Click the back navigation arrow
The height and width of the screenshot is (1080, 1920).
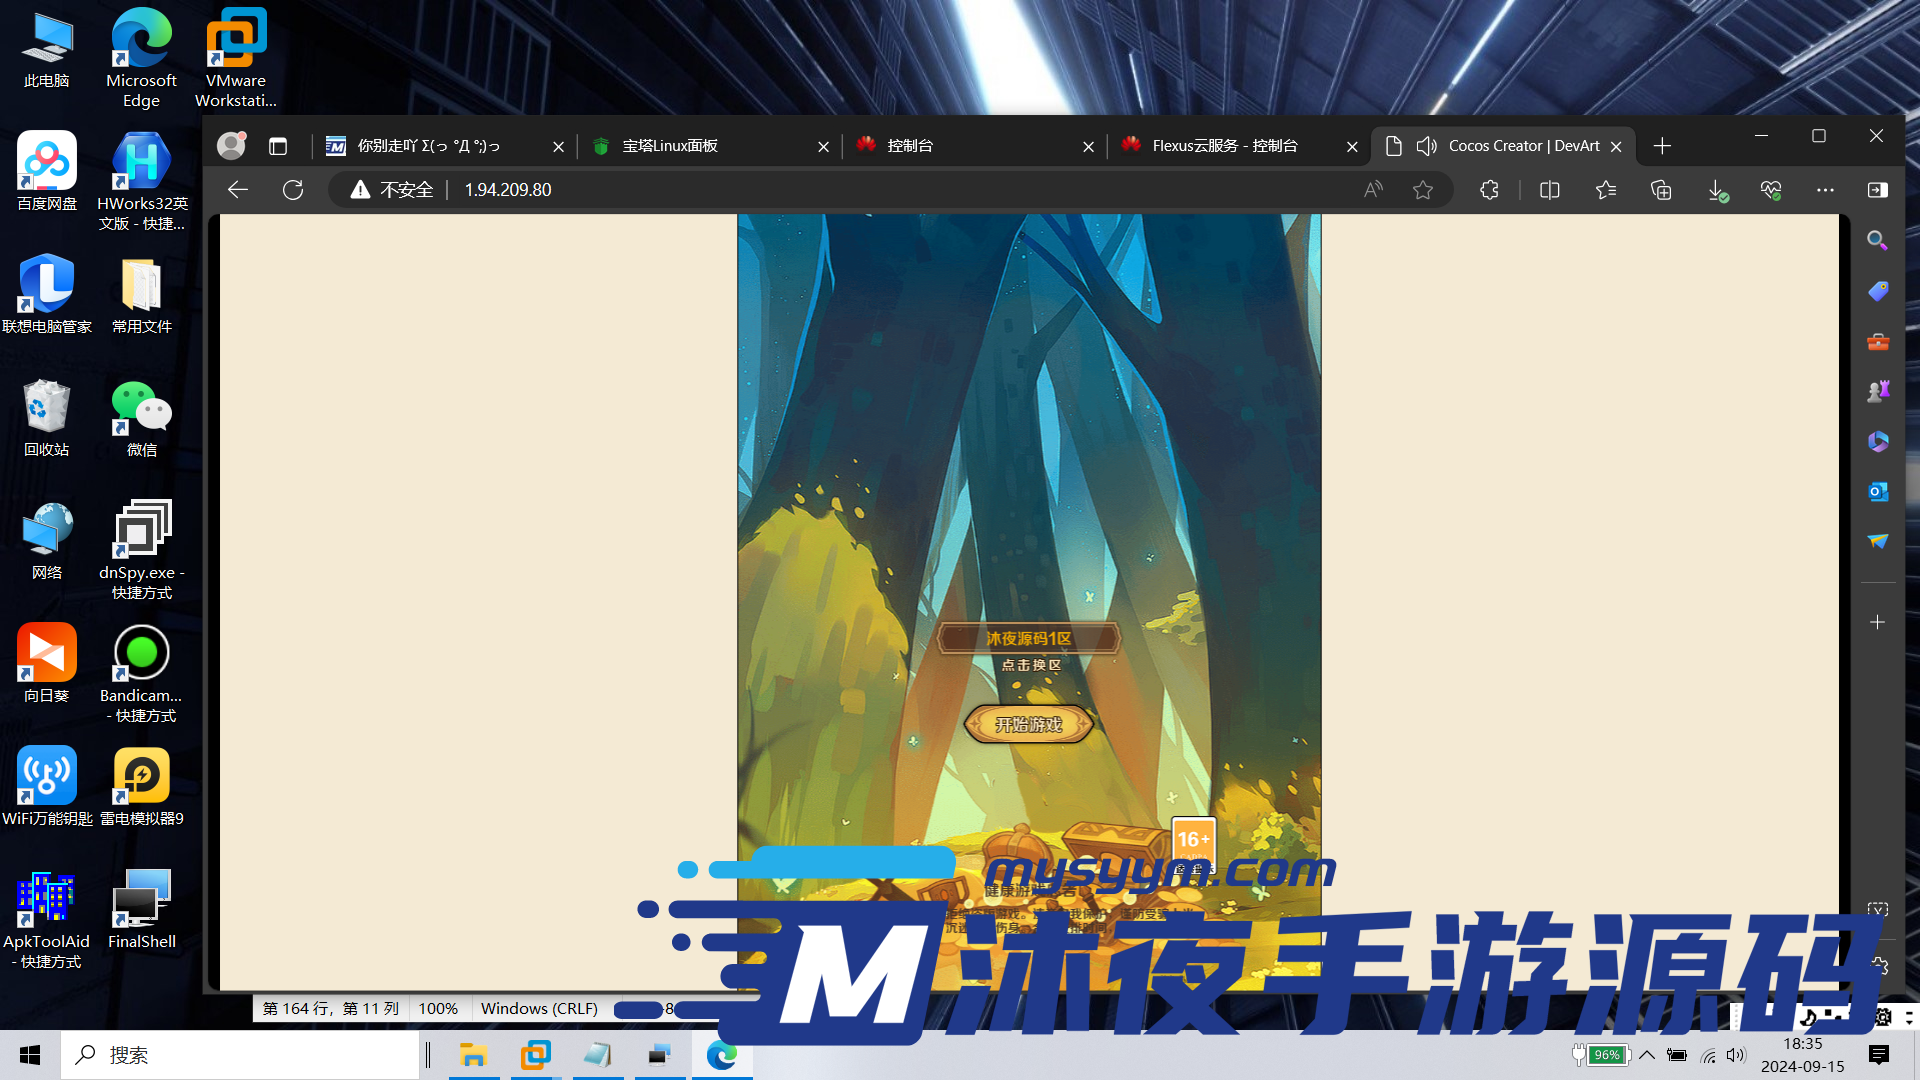pos(238,190)
